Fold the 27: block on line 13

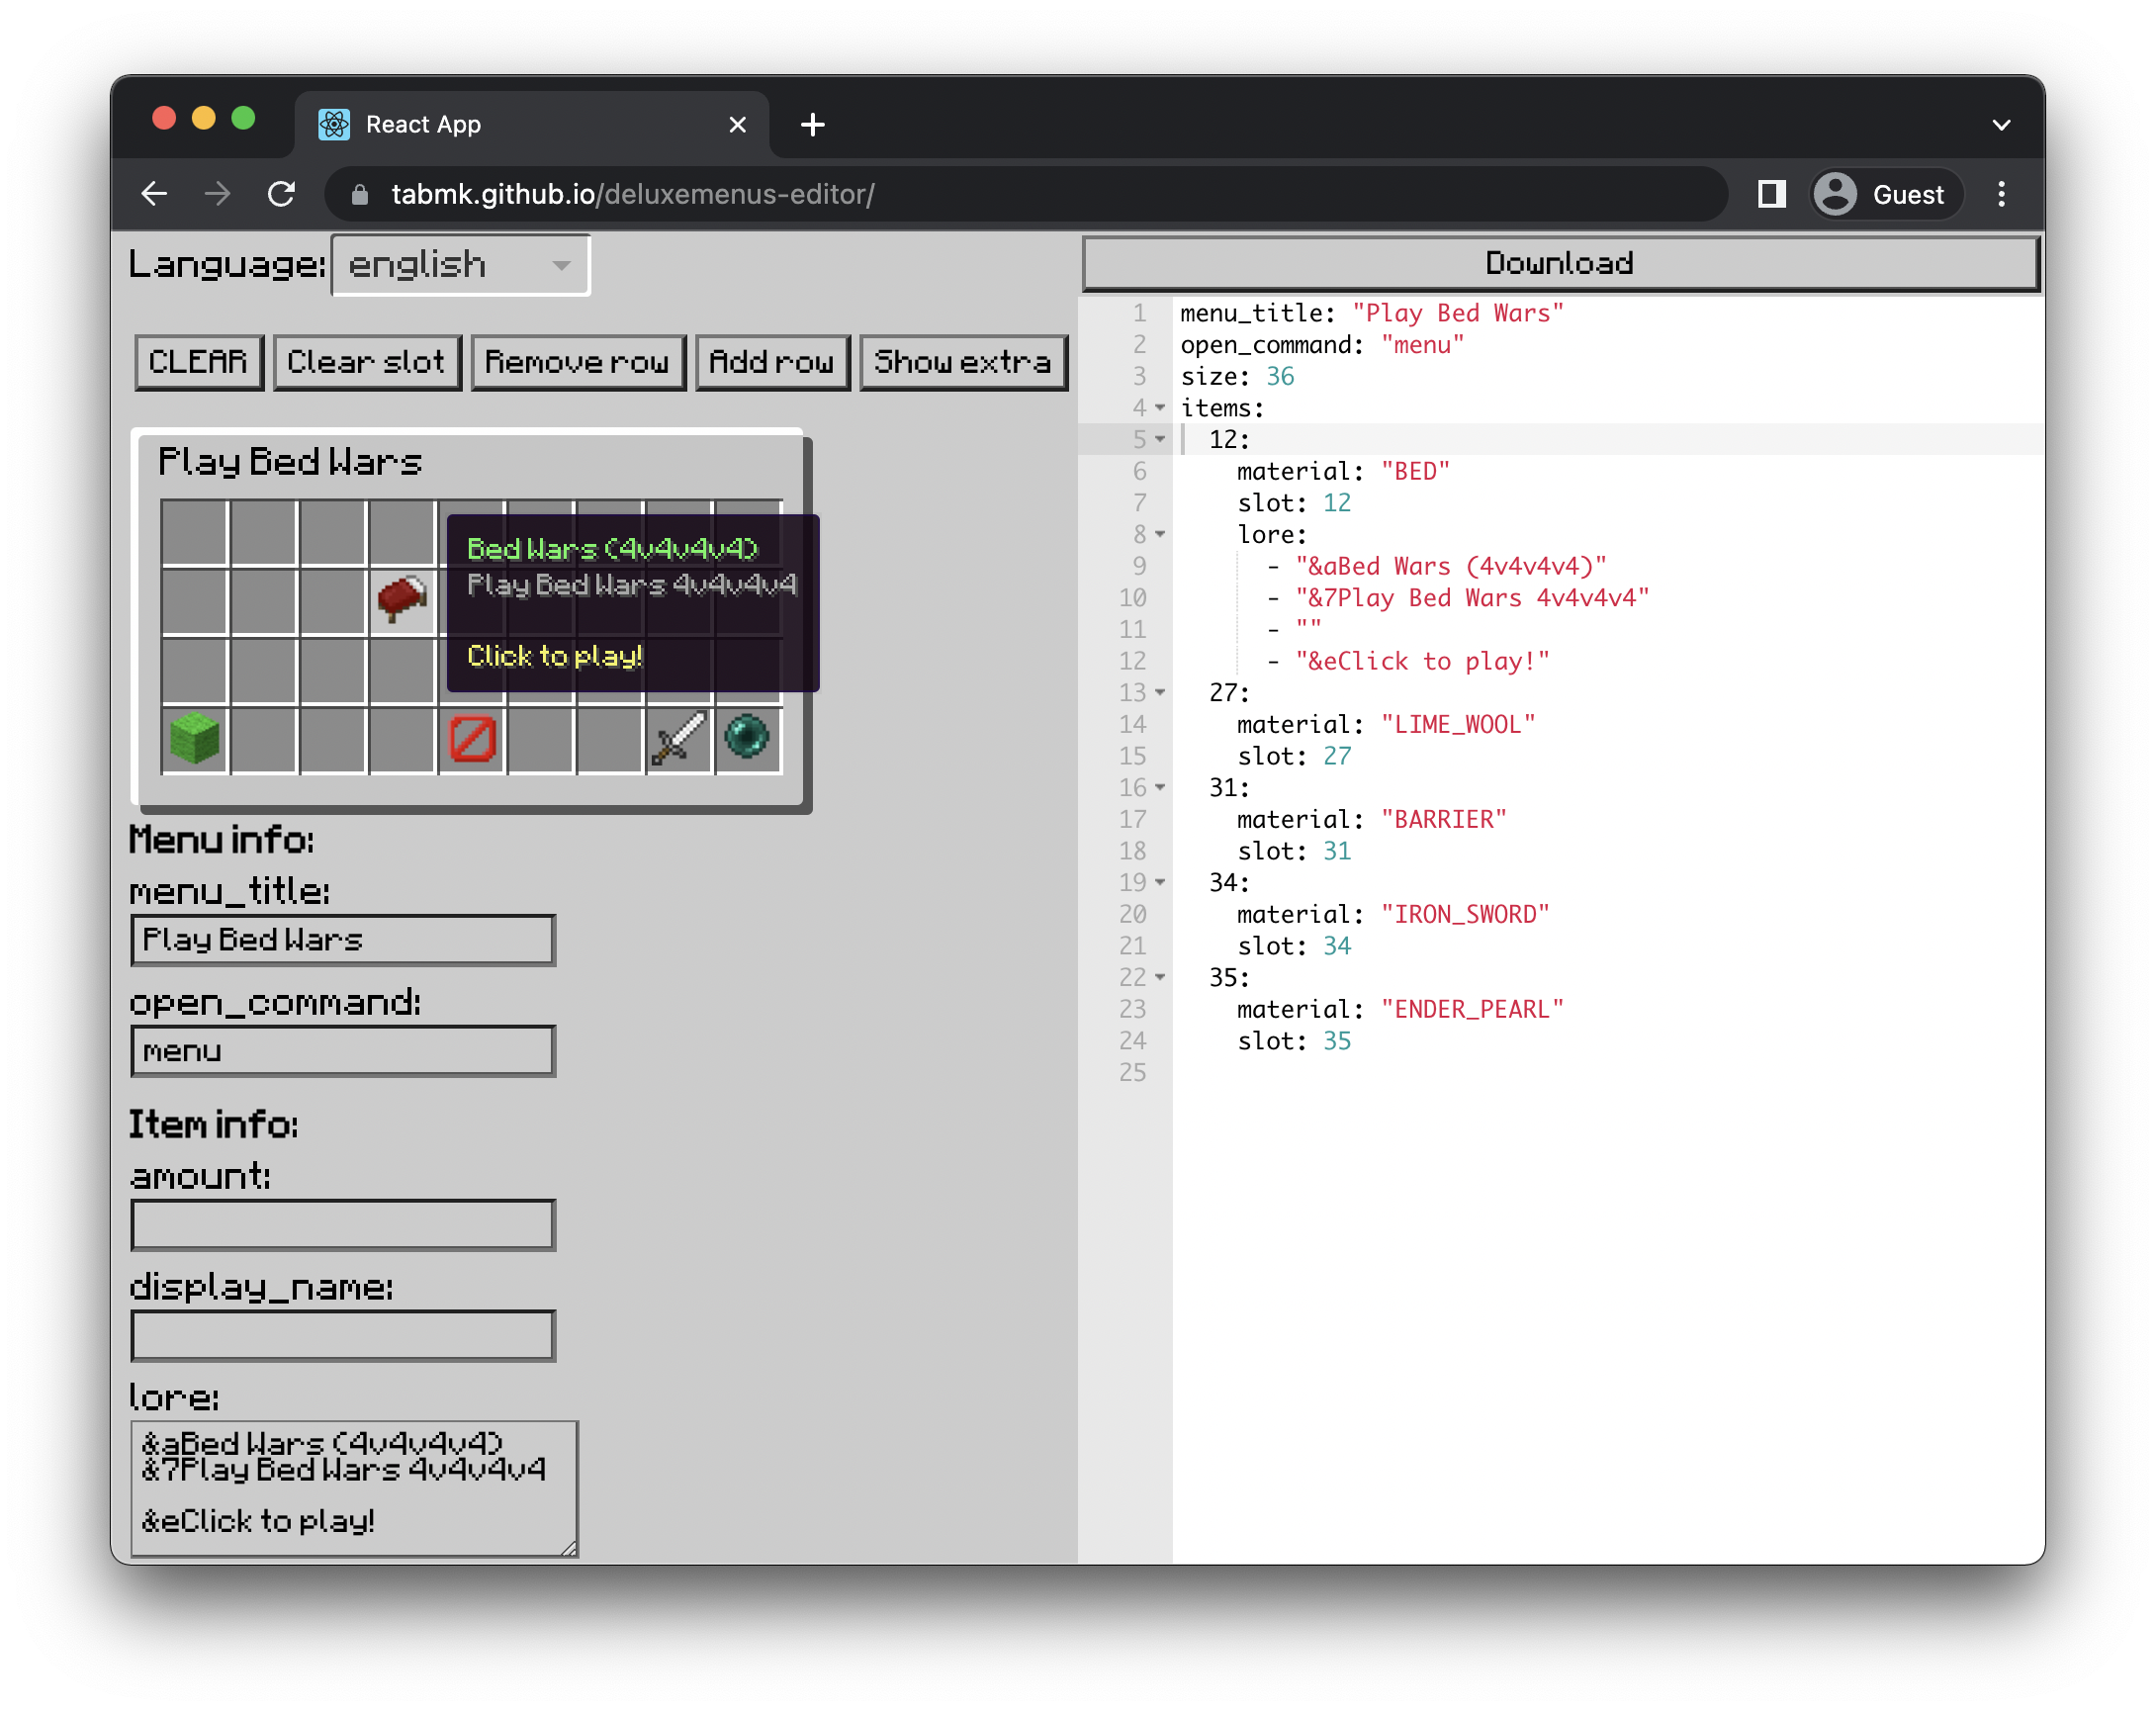(1160, 693)
